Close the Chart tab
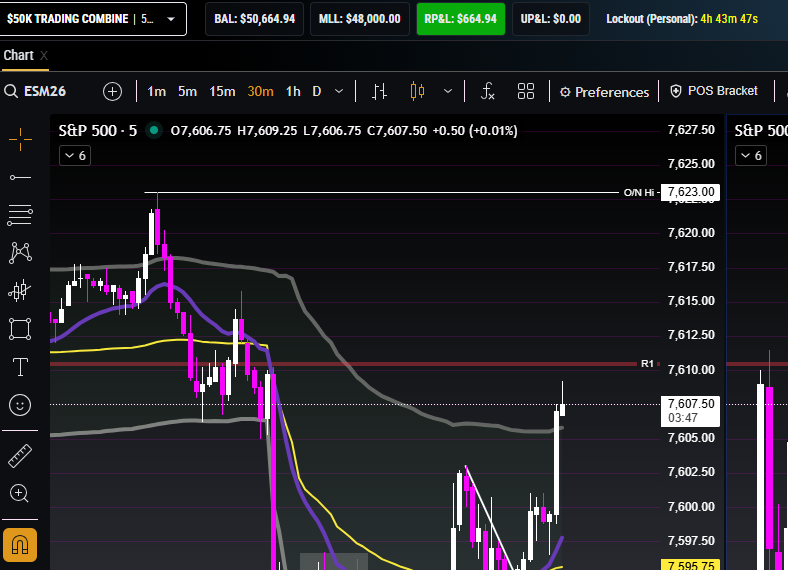 [44, 56]
